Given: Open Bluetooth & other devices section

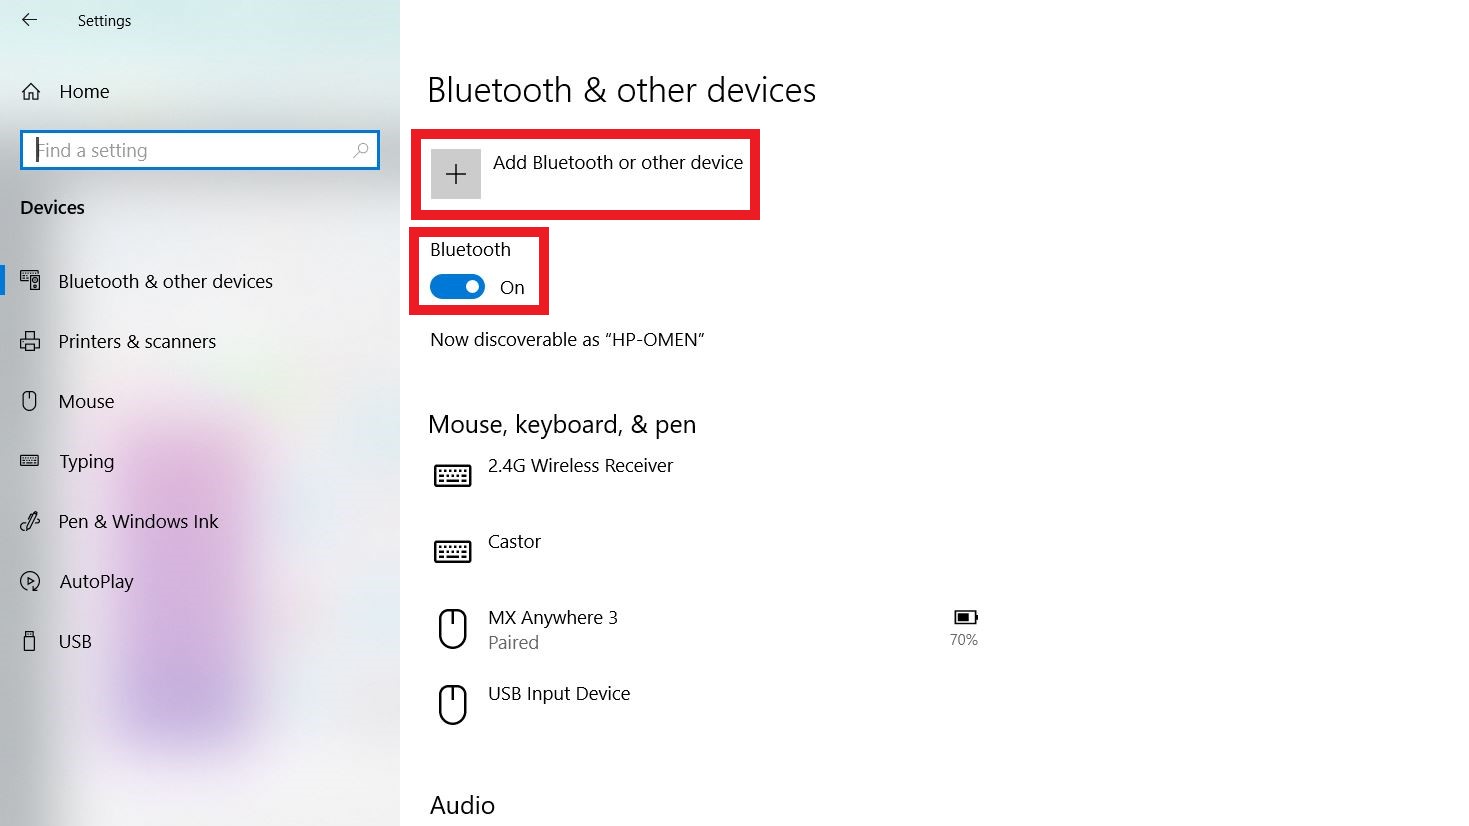Looking at the screenshot, I should tap(165, 282).
